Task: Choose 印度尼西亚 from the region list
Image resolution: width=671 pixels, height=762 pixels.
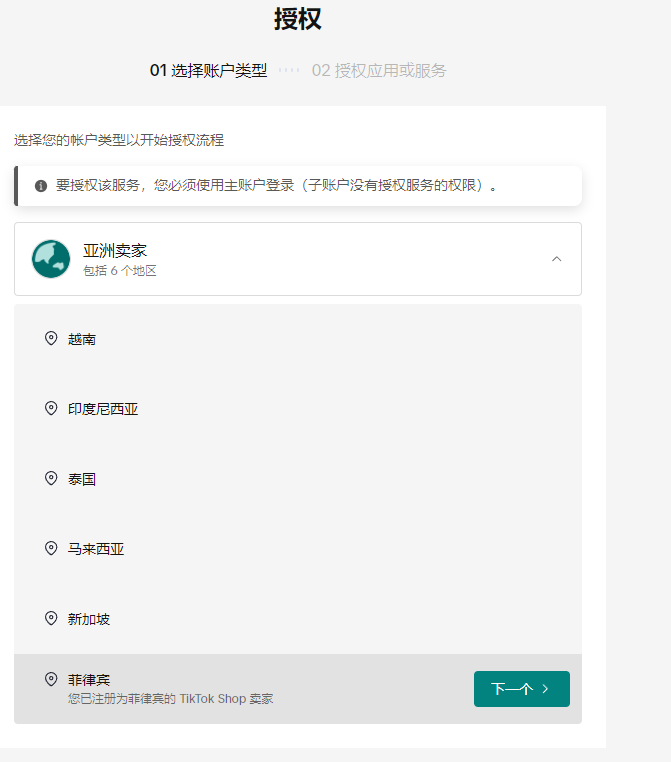Action: (103, 410)
